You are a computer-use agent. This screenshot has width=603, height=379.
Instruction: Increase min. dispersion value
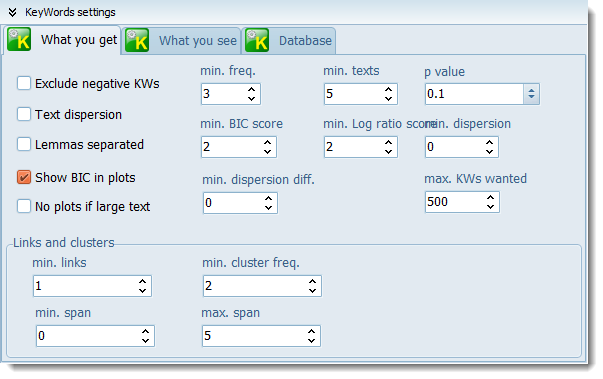[489, 142]
